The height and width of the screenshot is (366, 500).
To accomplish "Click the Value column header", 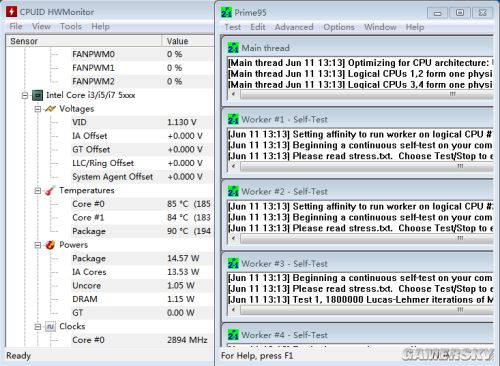I will (188, 41).
